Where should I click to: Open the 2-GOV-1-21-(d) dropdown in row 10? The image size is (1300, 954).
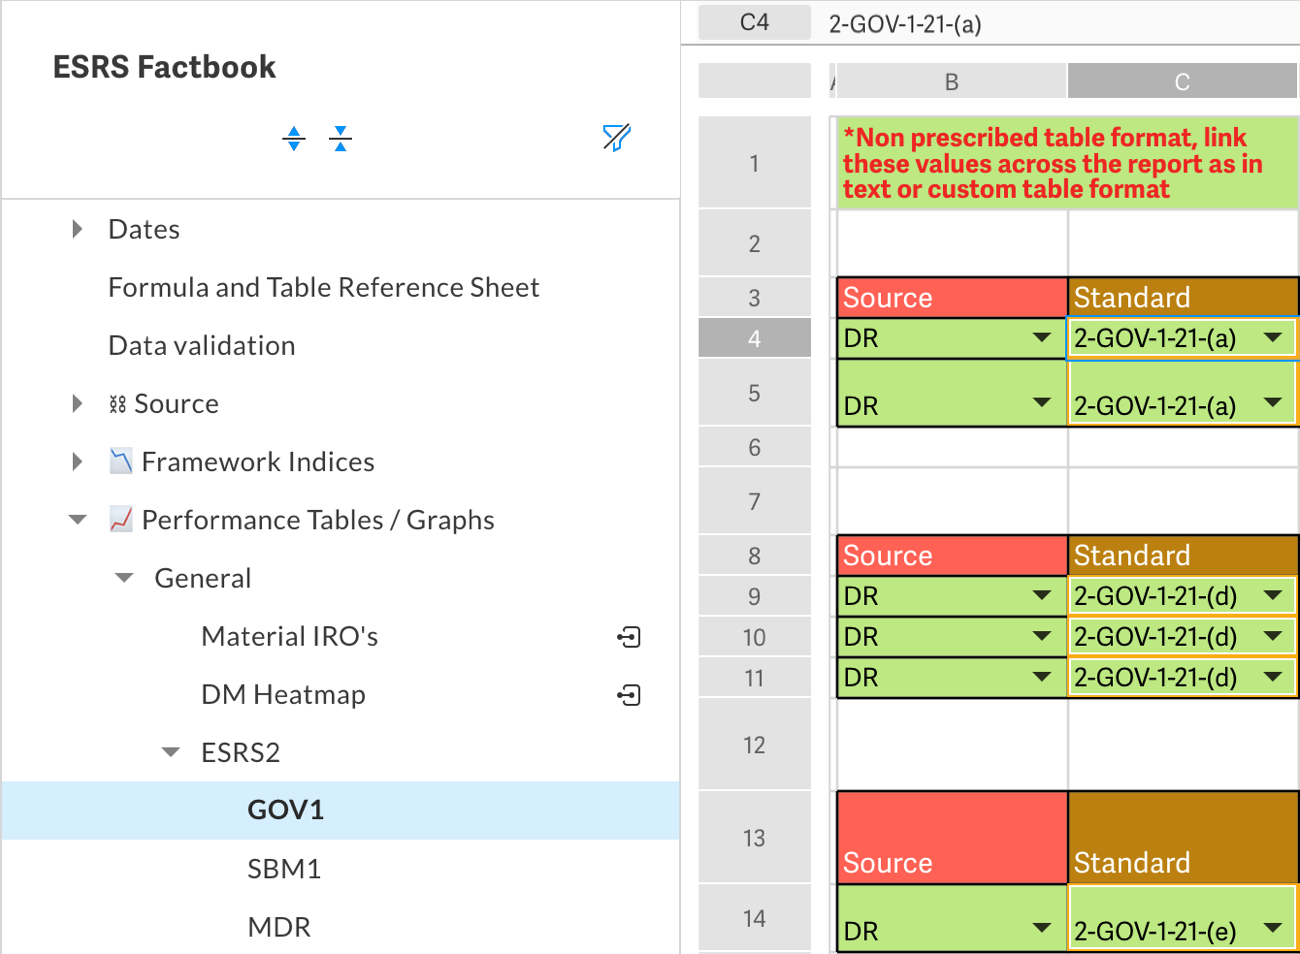[x=1273, y=636]
